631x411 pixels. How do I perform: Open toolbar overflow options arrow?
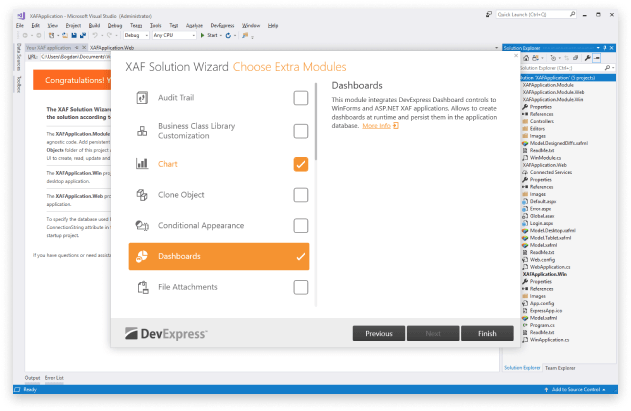tap(252, 37)
